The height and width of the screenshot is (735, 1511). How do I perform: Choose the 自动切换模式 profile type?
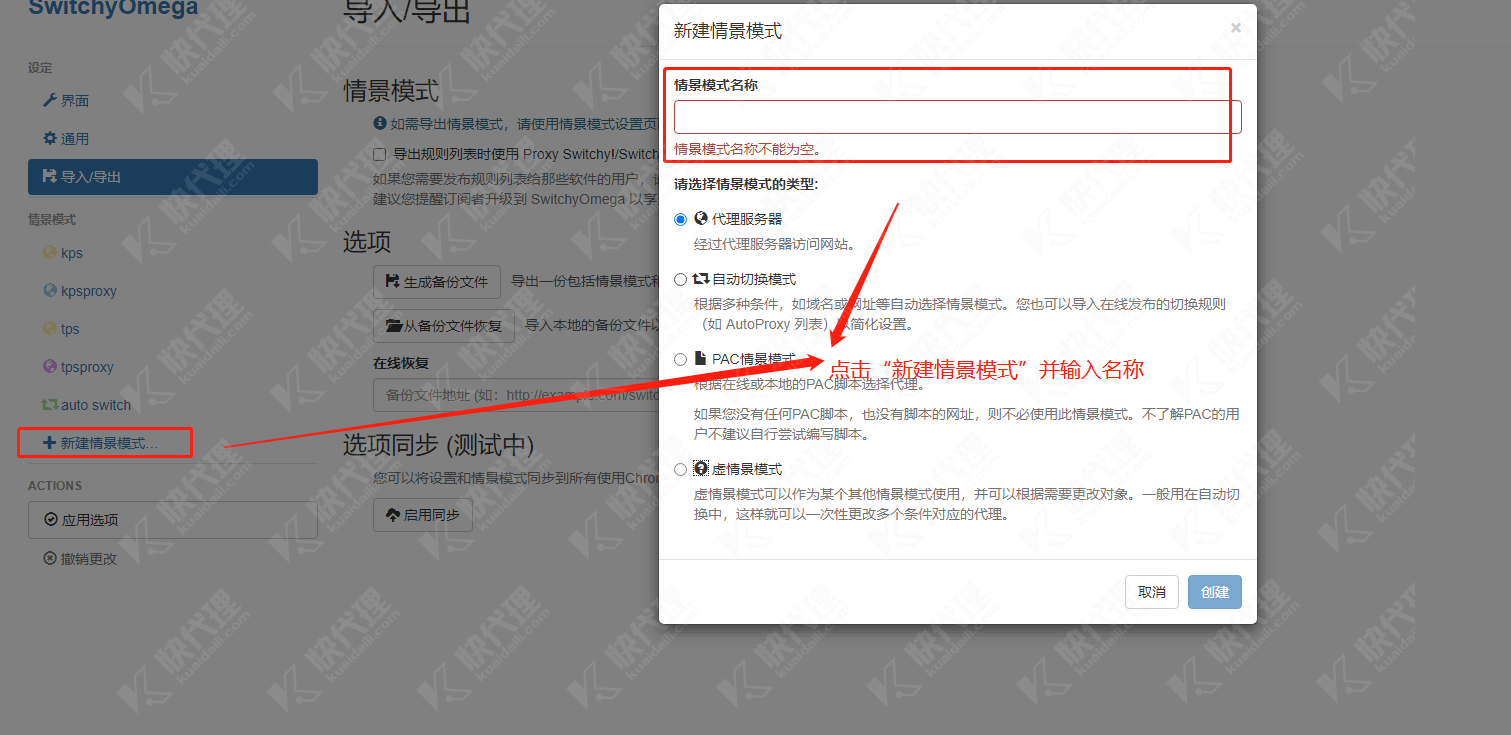tap(681, 279)
